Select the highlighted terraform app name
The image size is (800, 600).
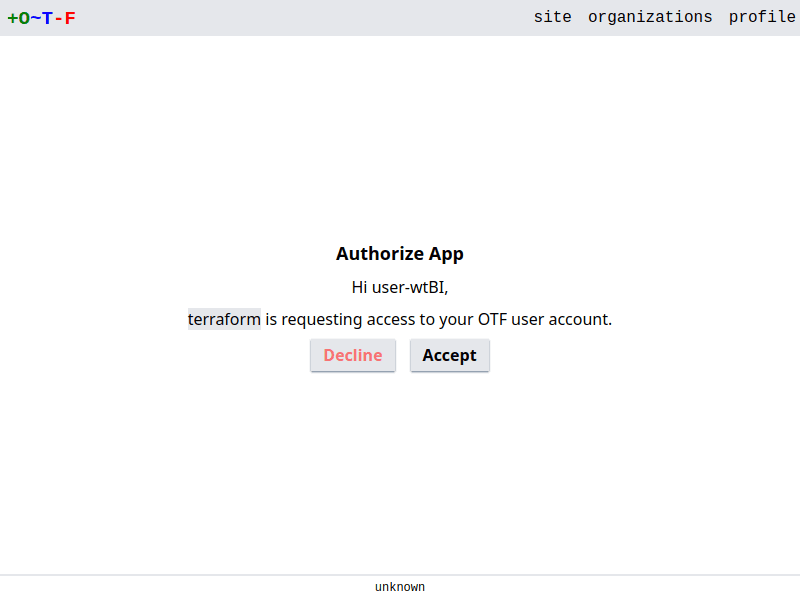(x=224, y=319)
